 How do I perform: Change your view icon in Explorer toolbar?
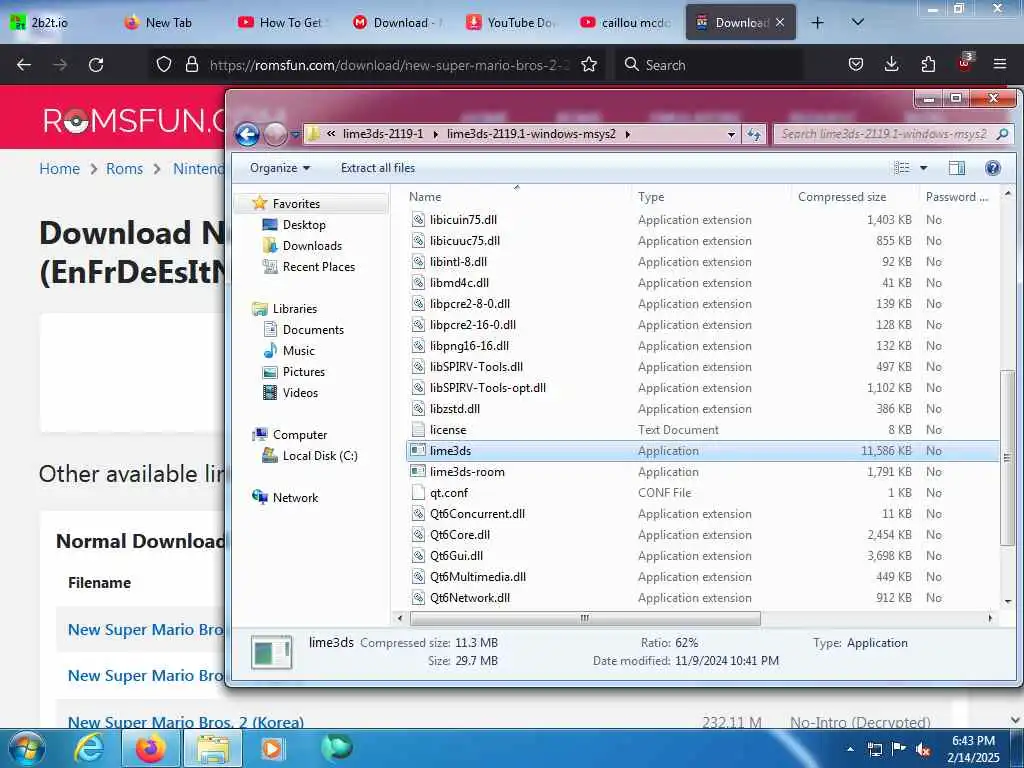coord(902,168)
